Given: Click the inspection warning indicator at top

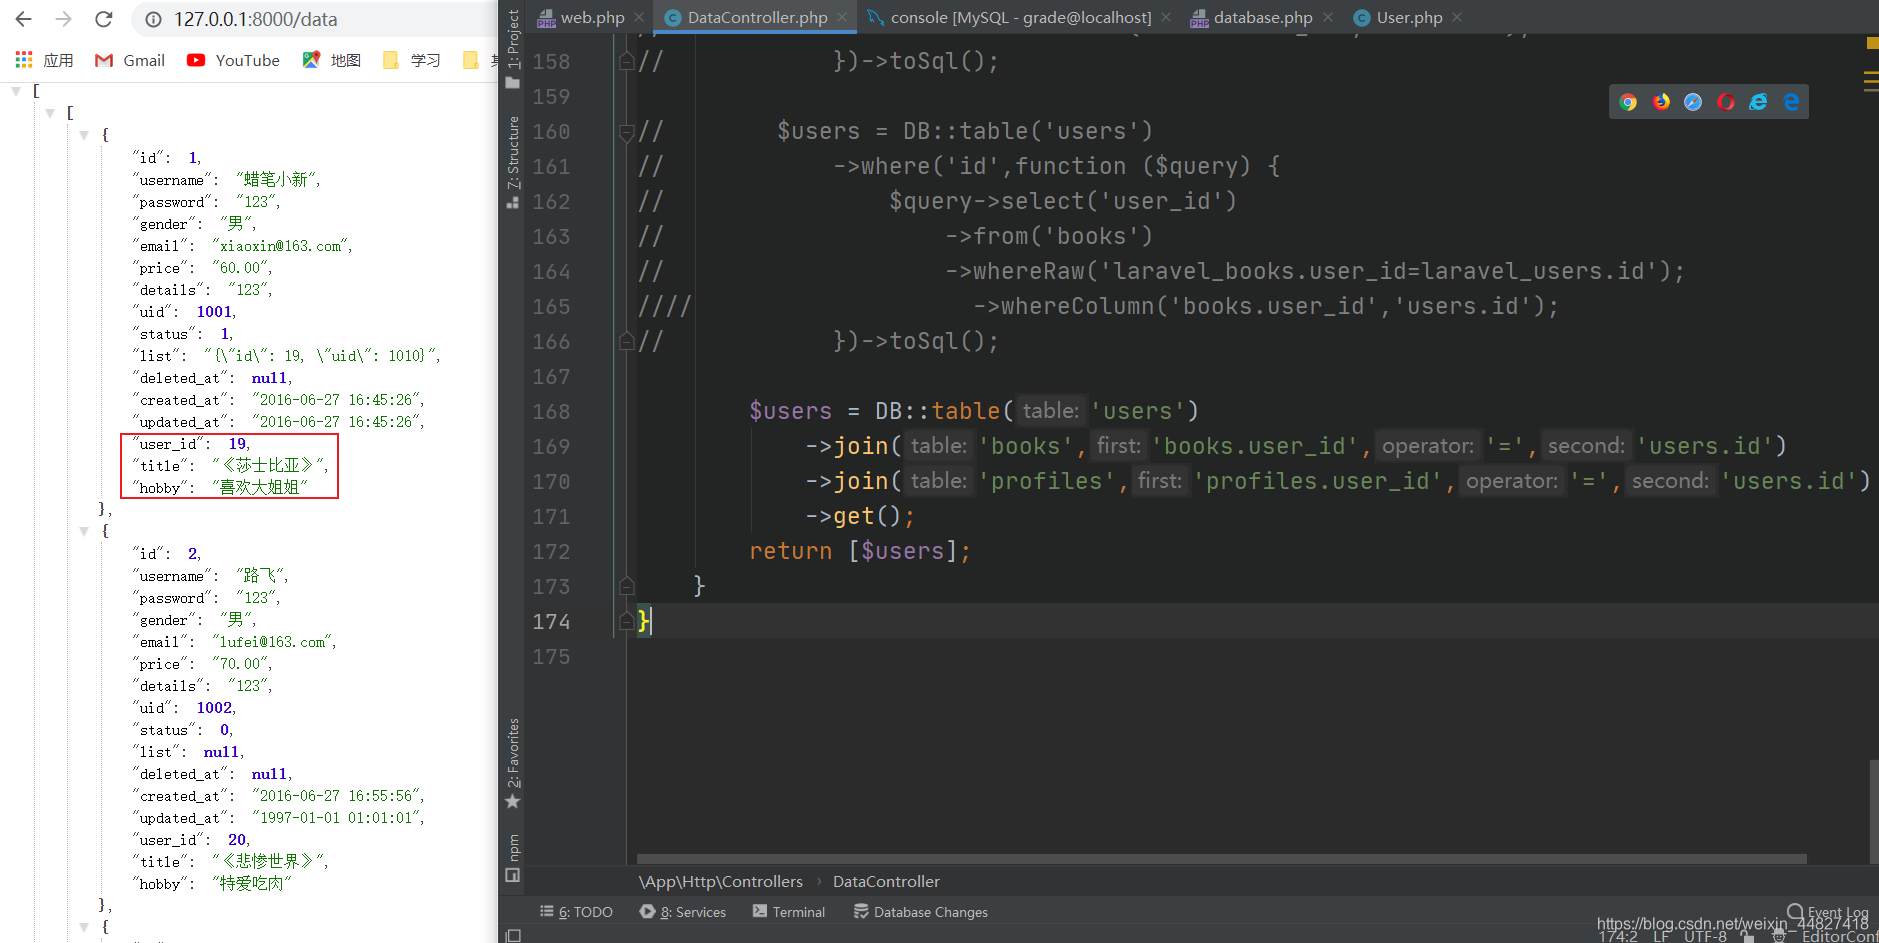Looking at the screenshot, I should pyautogui.click(x=1872, y=43).
